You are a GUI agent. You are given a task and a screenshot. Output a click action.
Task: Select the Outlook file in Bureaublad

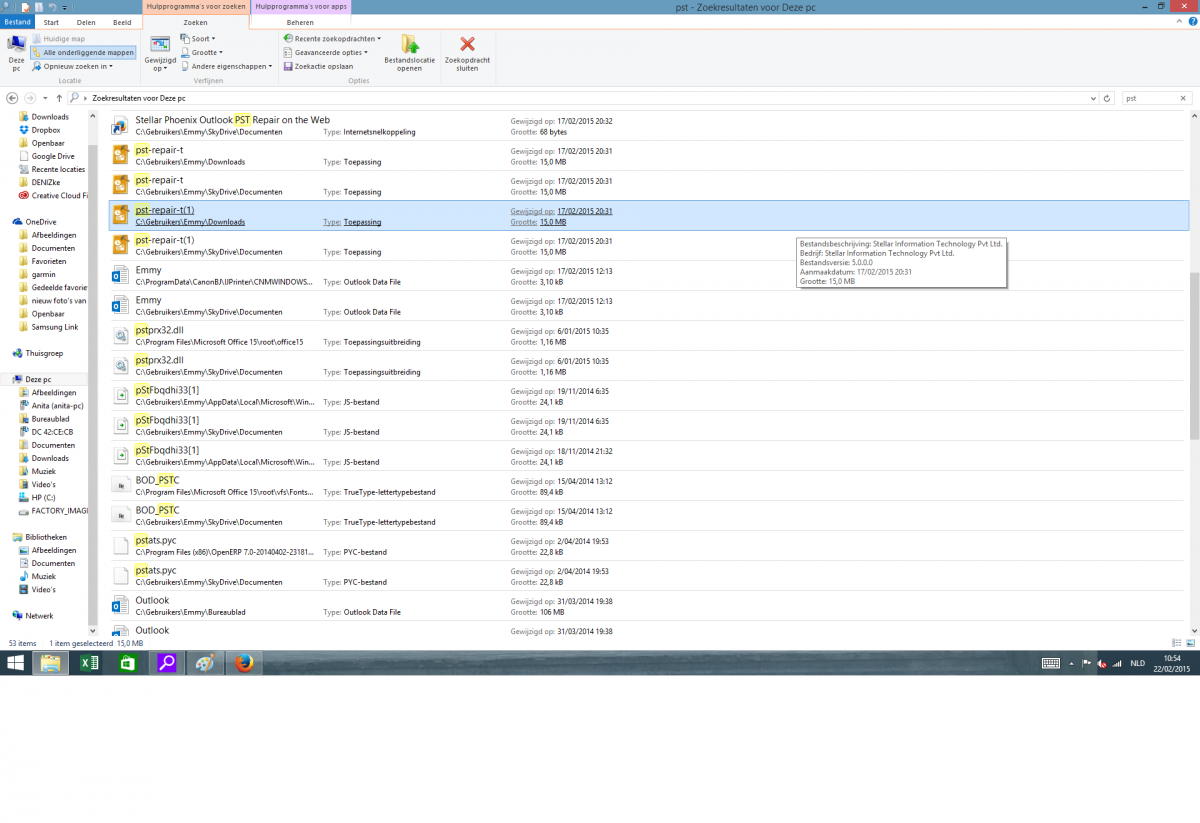coord(648,606)
